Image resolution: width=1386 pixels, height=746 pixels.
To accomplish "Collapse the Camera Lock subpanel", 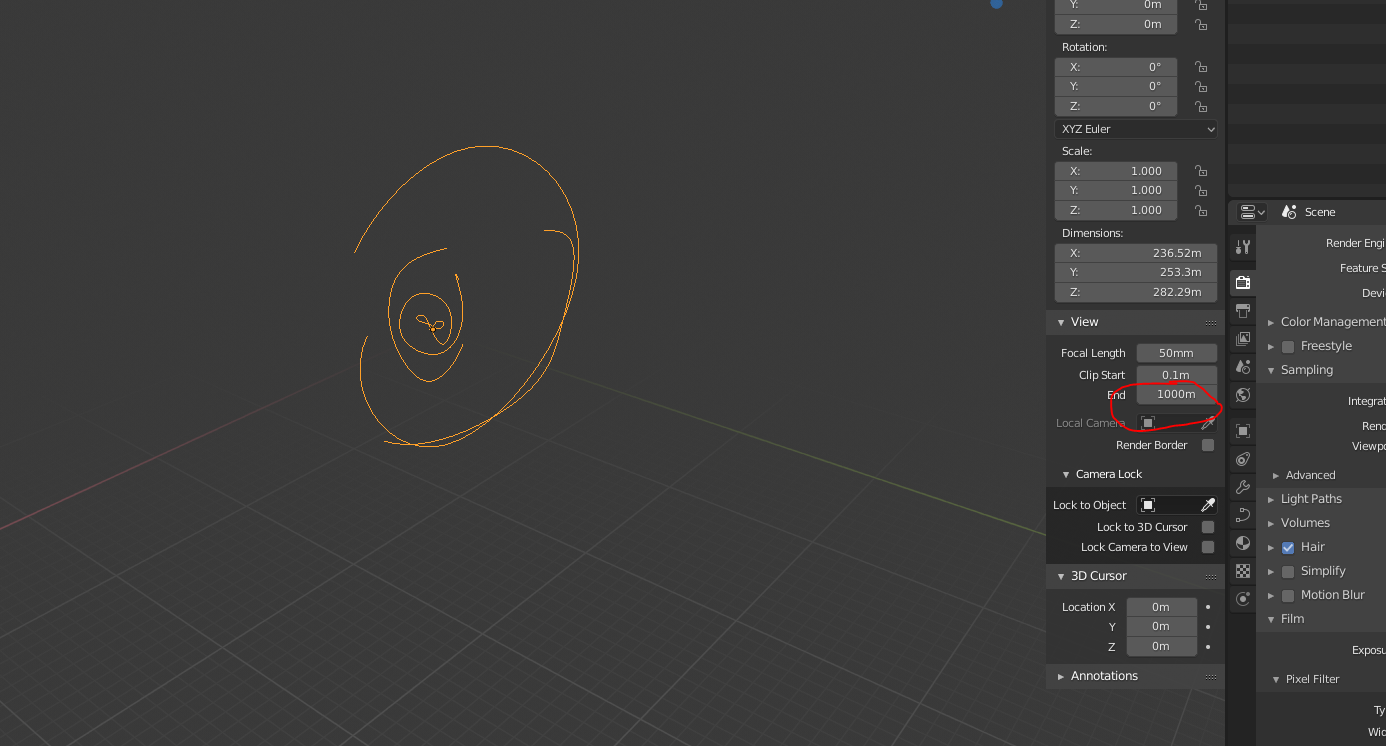I will click(1066, 474).
